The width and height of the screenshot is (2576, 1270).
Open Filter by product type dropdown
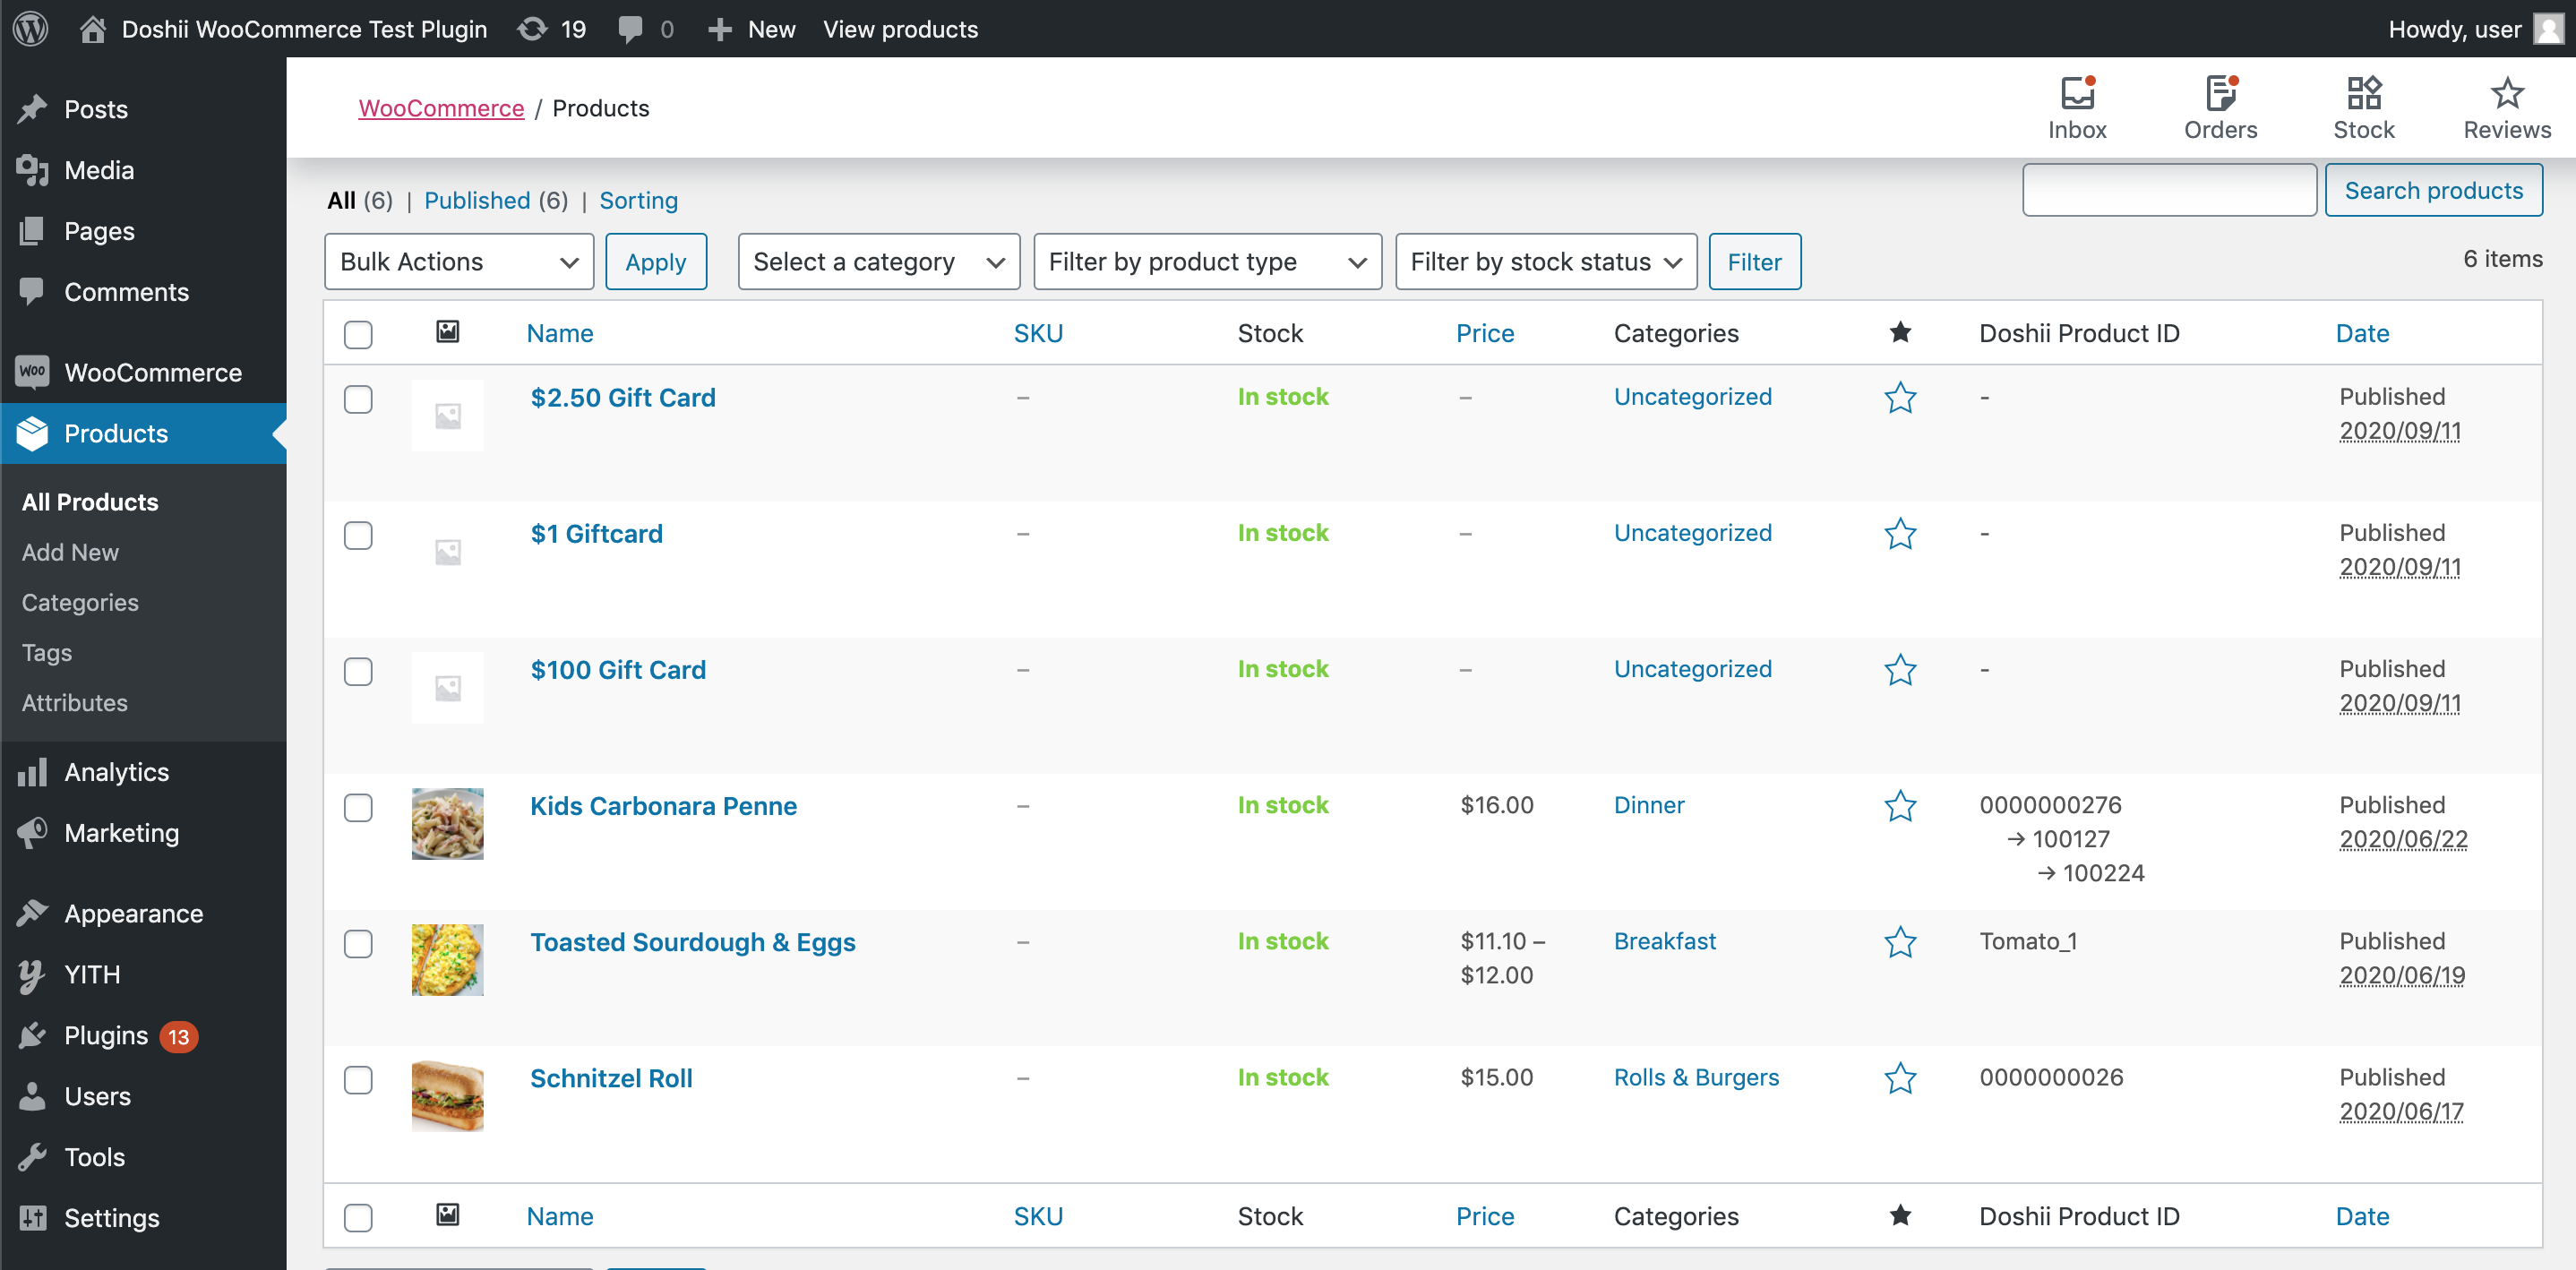1207,262
